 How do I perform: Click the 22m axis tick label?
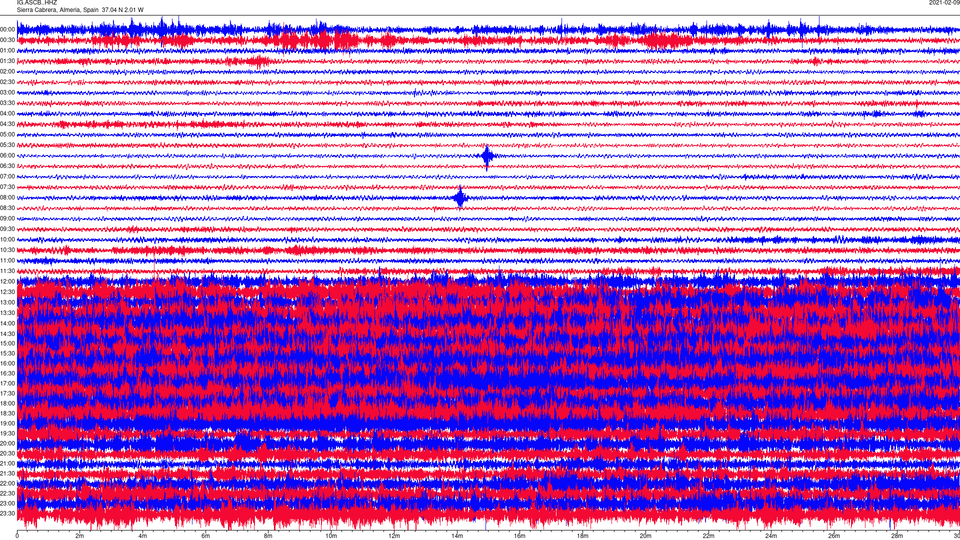[x=708, y=536]
